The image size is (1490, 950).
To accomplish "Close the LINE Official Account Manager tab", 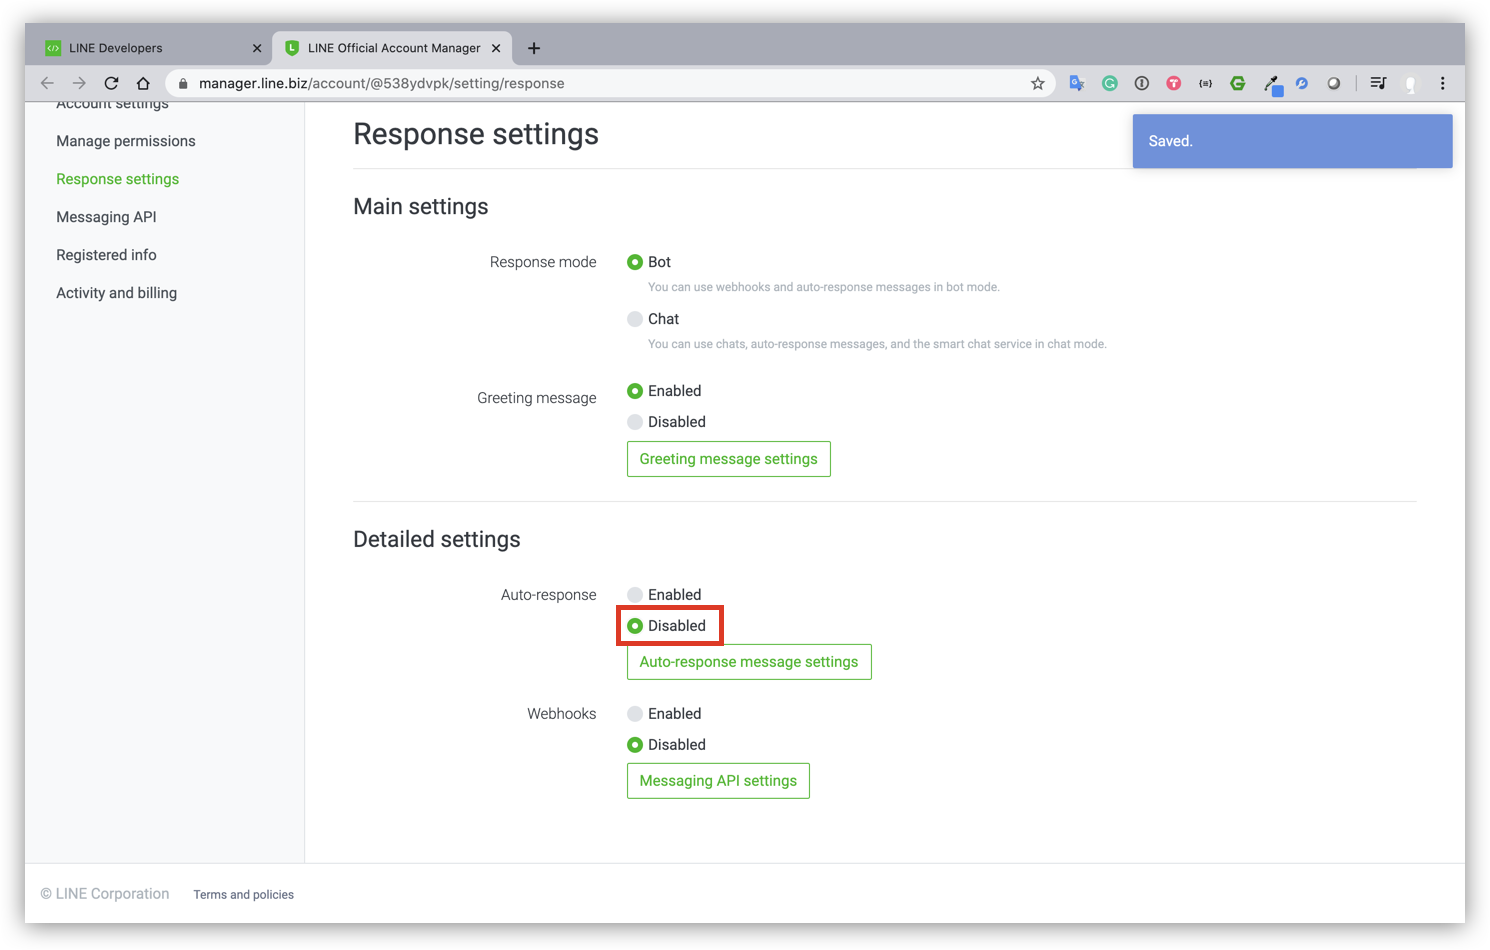I will pos(496,48).
